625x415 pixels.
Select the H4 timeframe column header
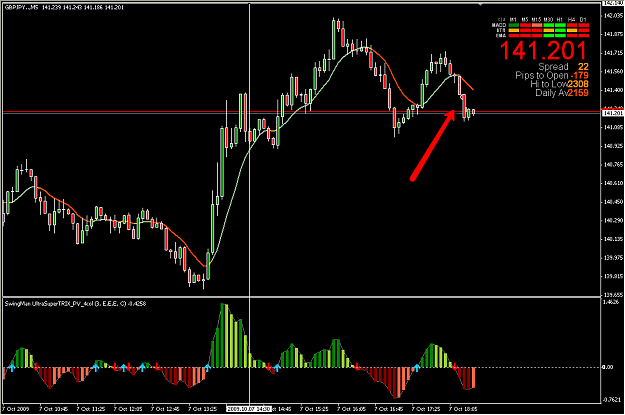pyautogui.click(x=572, y=19)
